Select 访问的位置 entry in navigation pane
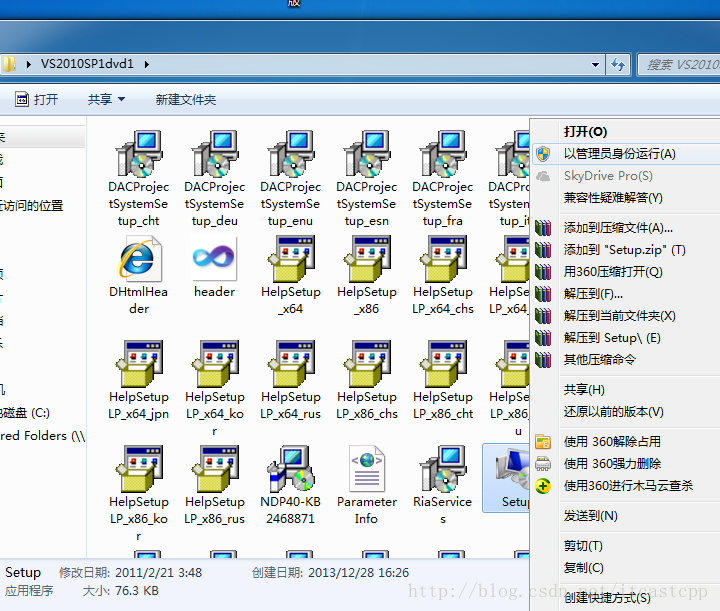 31,206
